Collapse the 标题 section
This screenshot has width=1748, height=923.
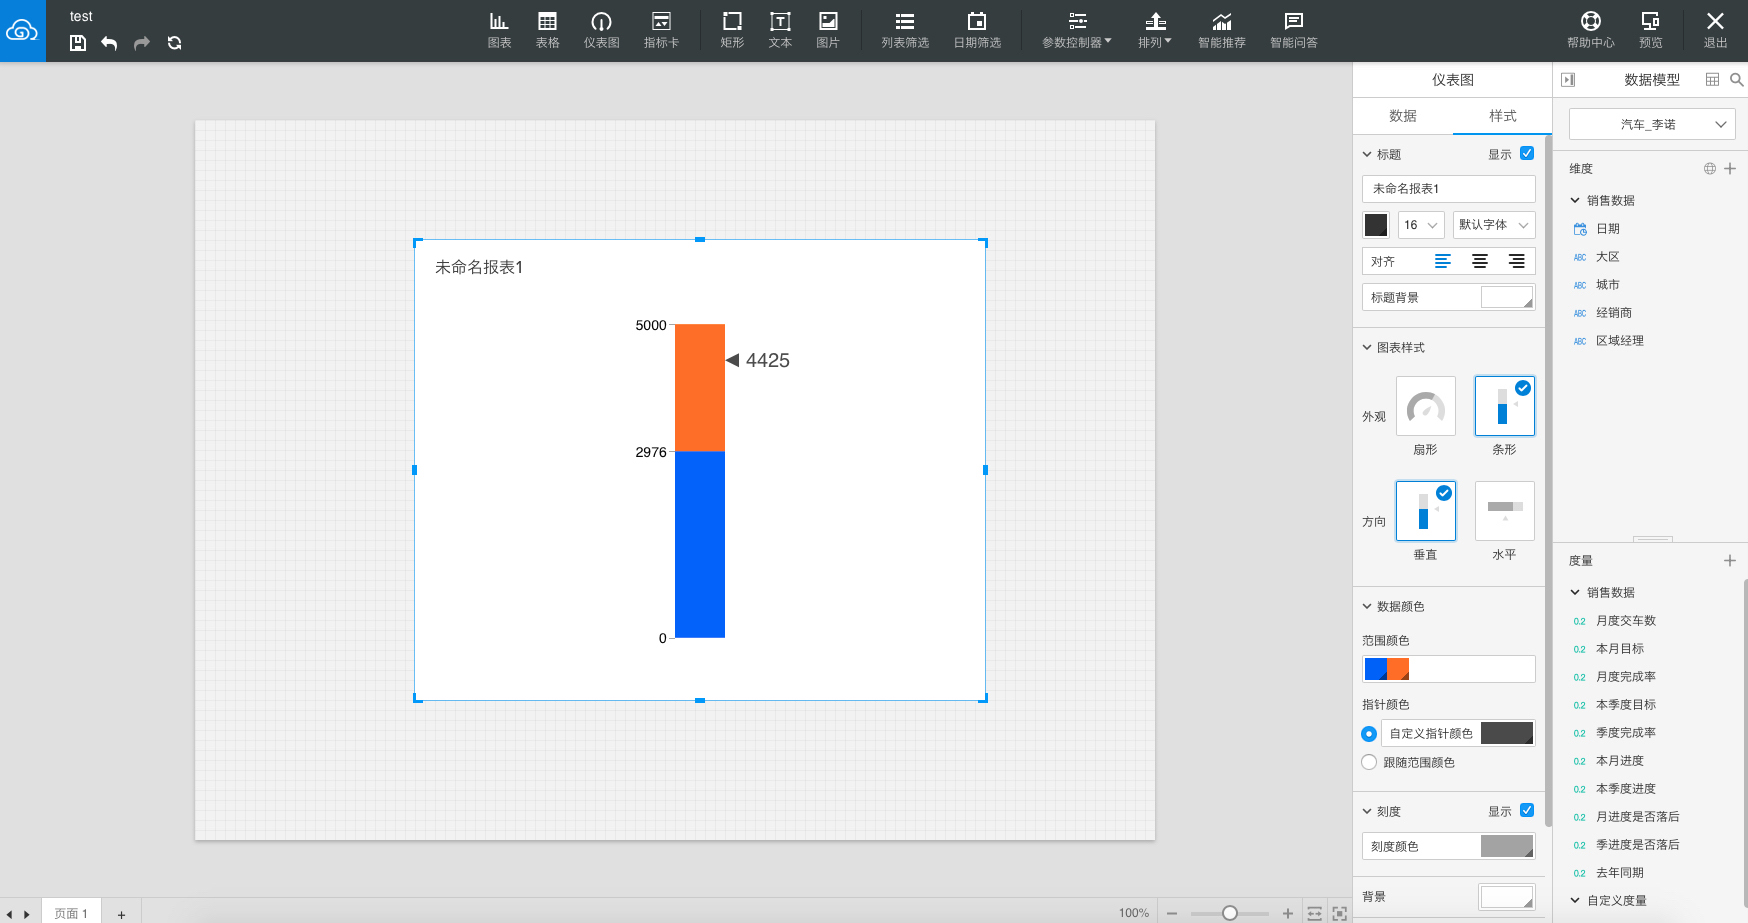click(x=1367, y=154)
